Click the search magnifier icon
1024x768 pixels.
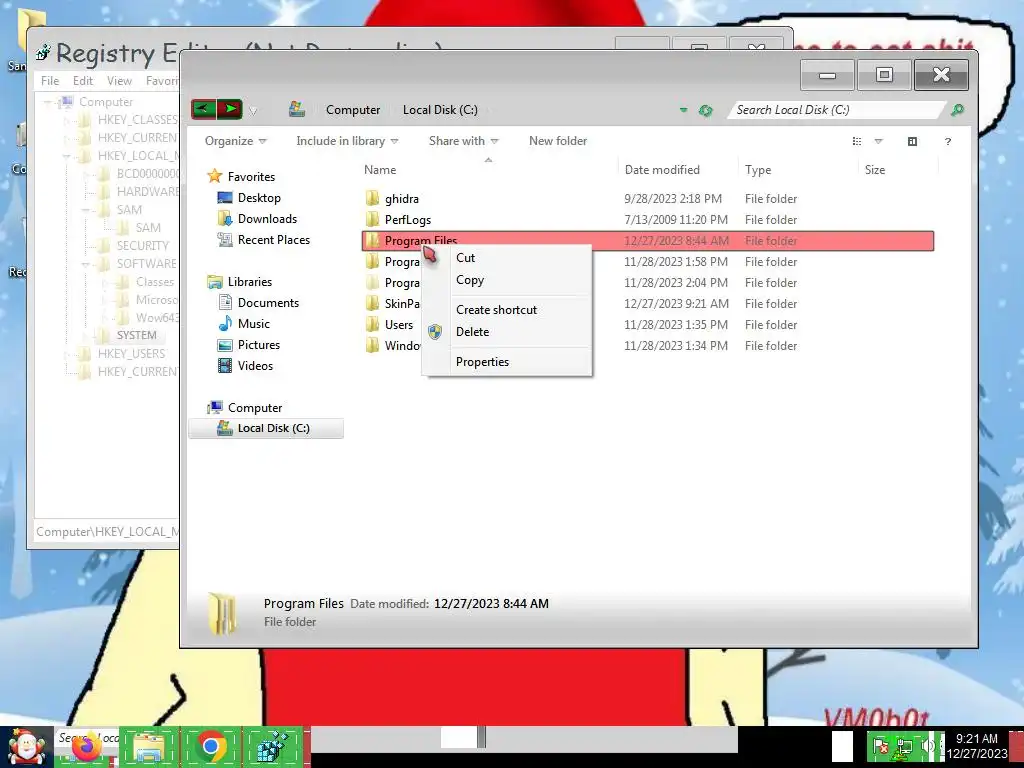point(957,110)
